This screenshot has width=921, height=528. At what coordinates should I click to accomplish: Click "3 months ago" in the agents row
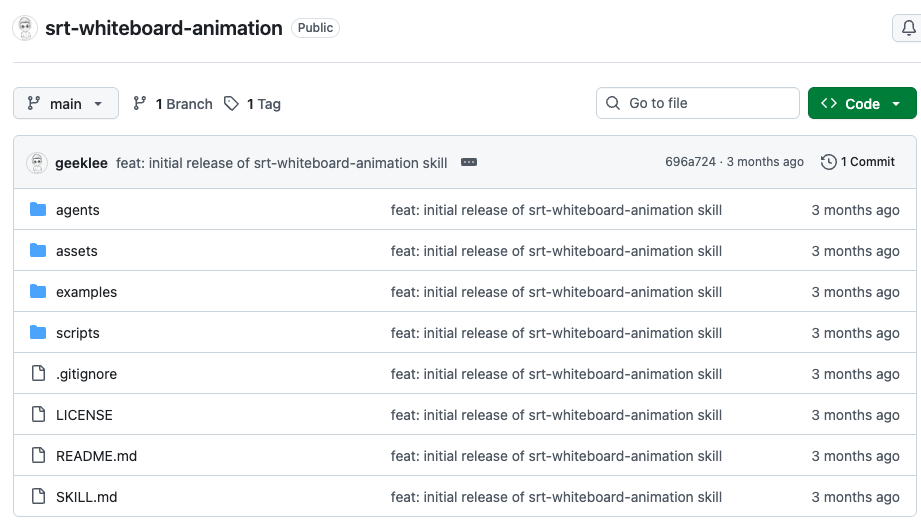pos(855,210)
